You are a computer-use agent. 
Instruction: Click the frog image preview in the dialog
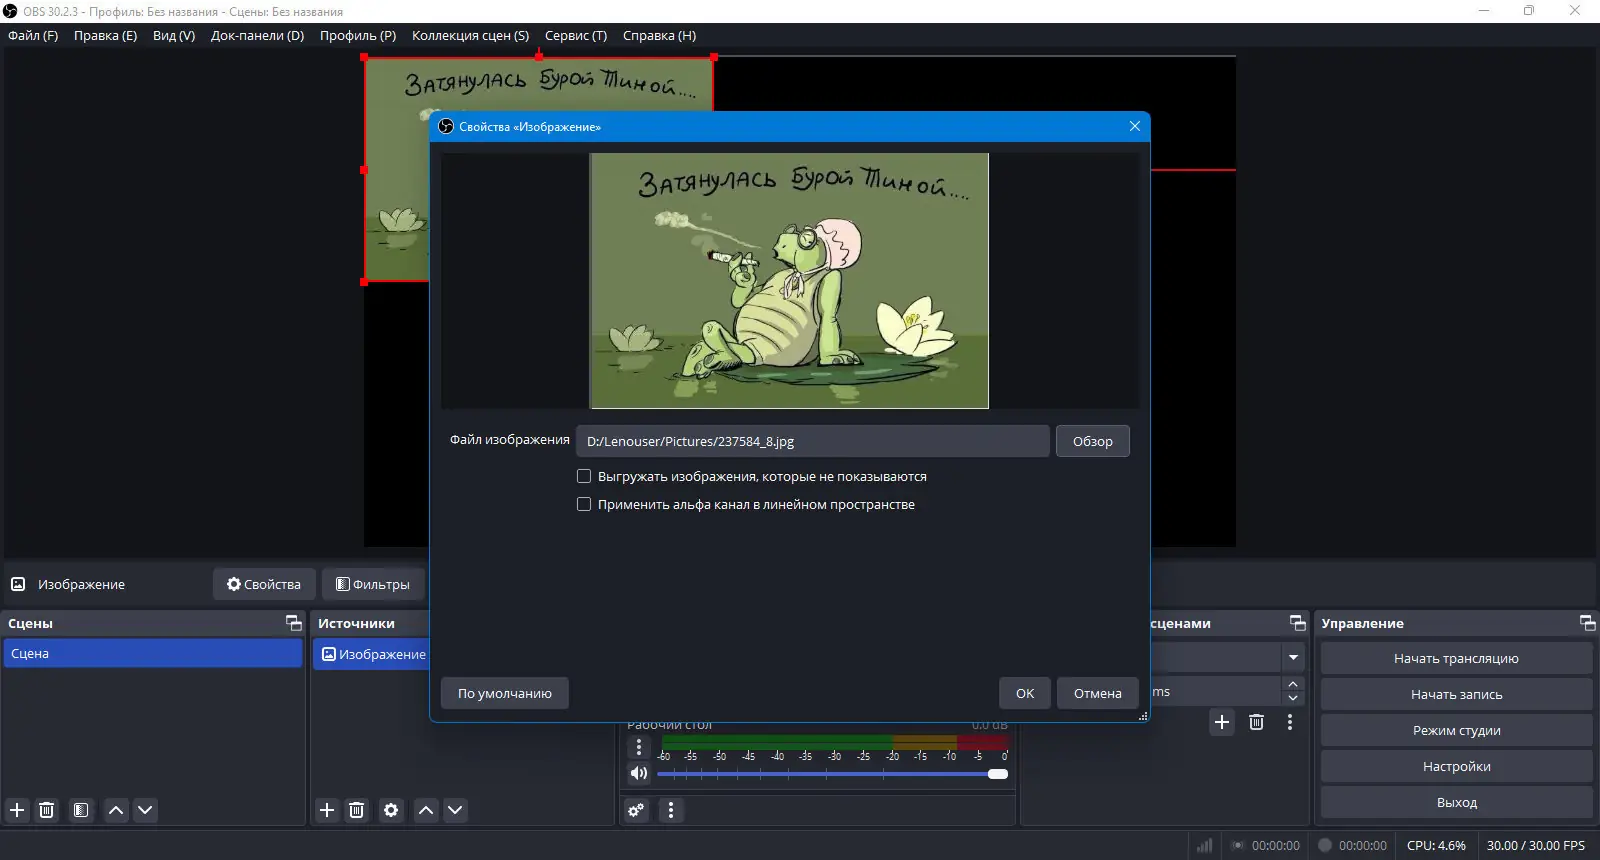pos(789,281)
